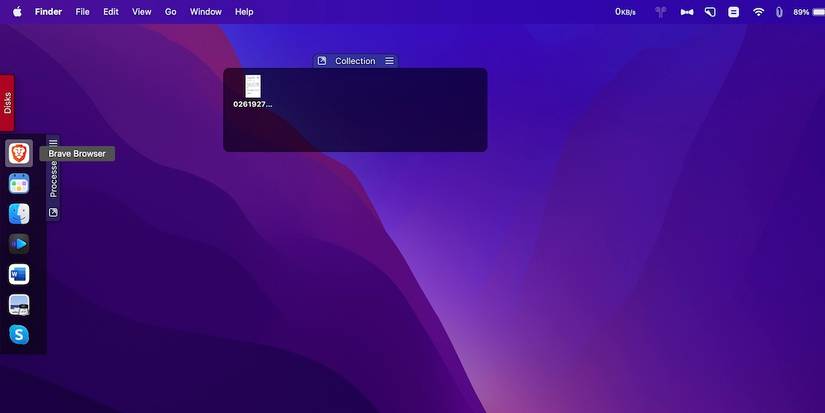This screenshot has height=413, width=825.
Task: Open the Collection panel hamburger menu
Action: [x=389, y=61]
